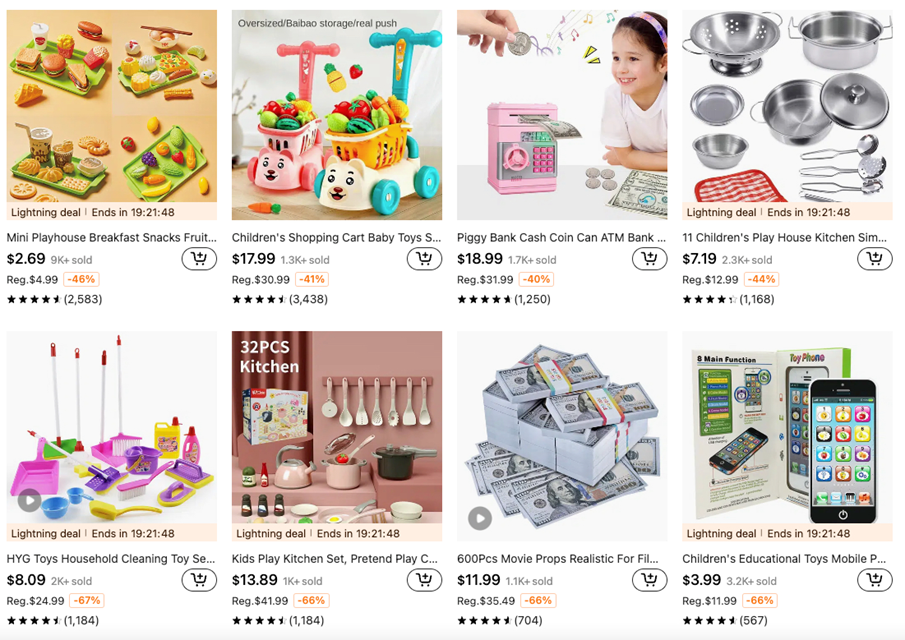905x640 pixels.
Task: Add 600Pcs Movie Props to cart
Action: [649, 580]
